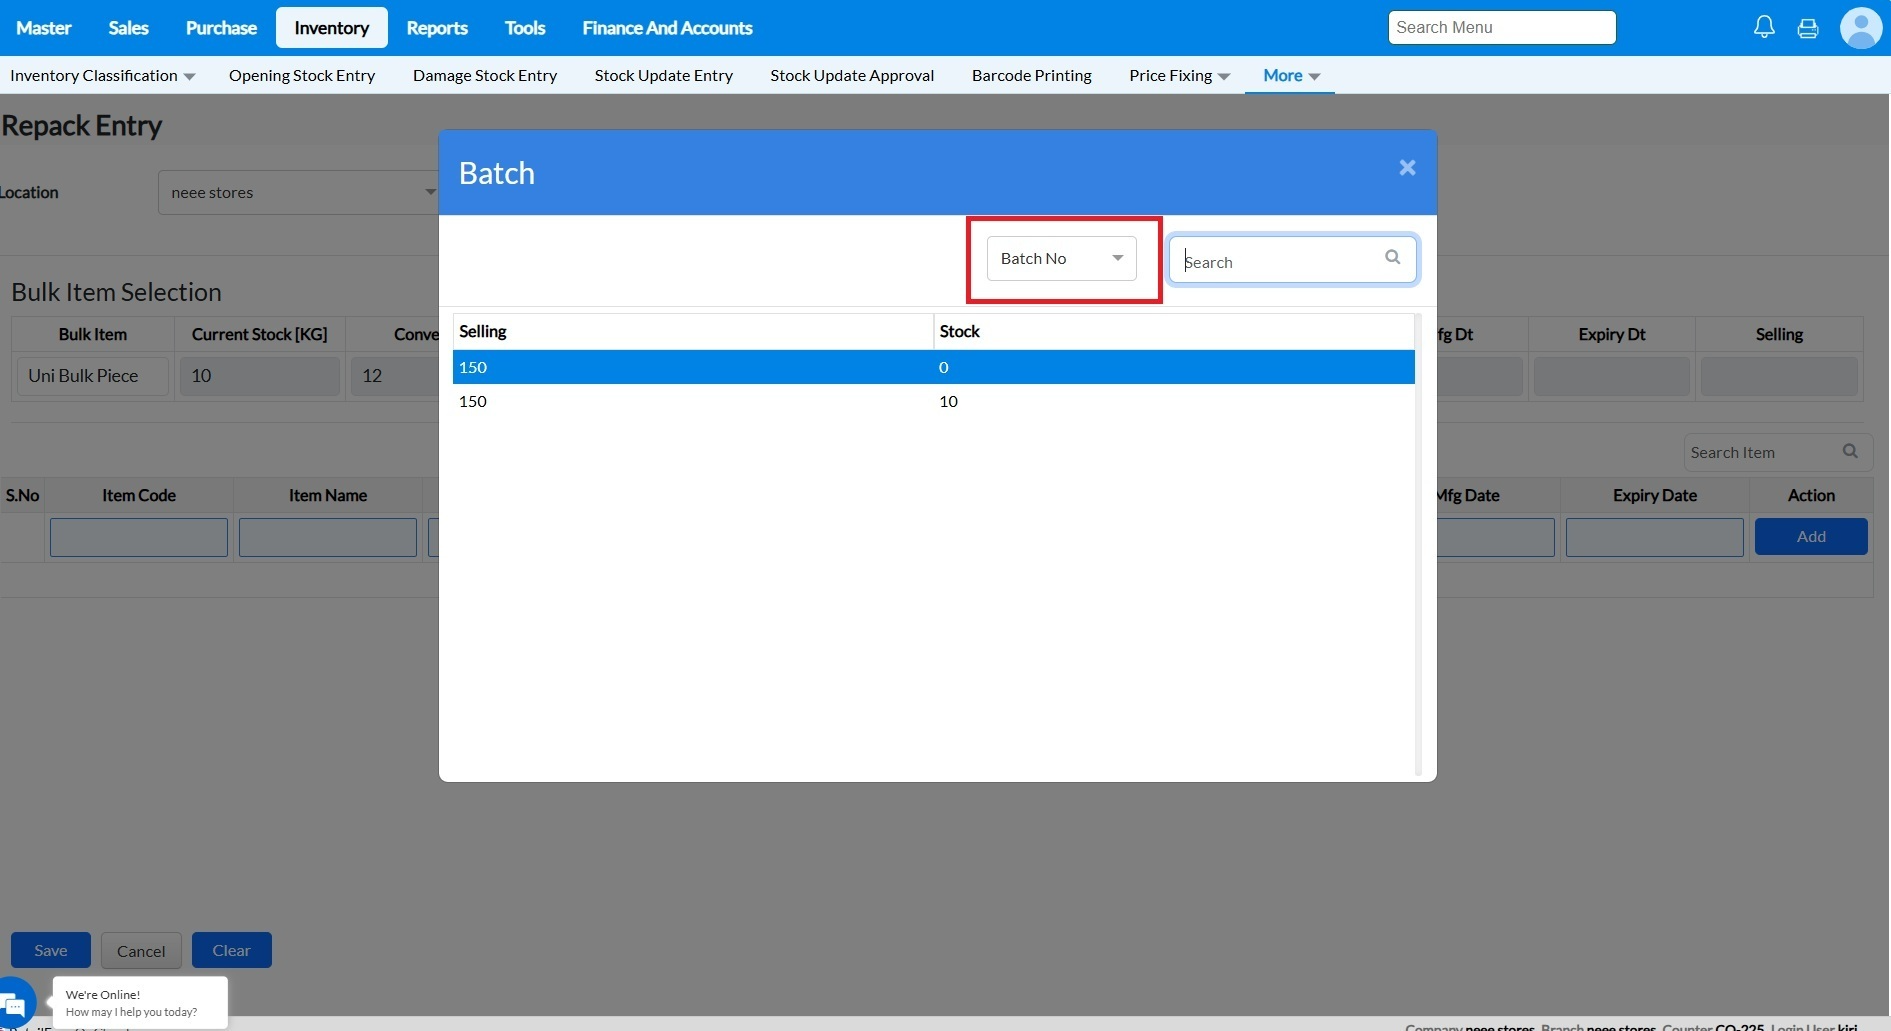Go to Opening Stock Entry

click(x=302, y=75)
